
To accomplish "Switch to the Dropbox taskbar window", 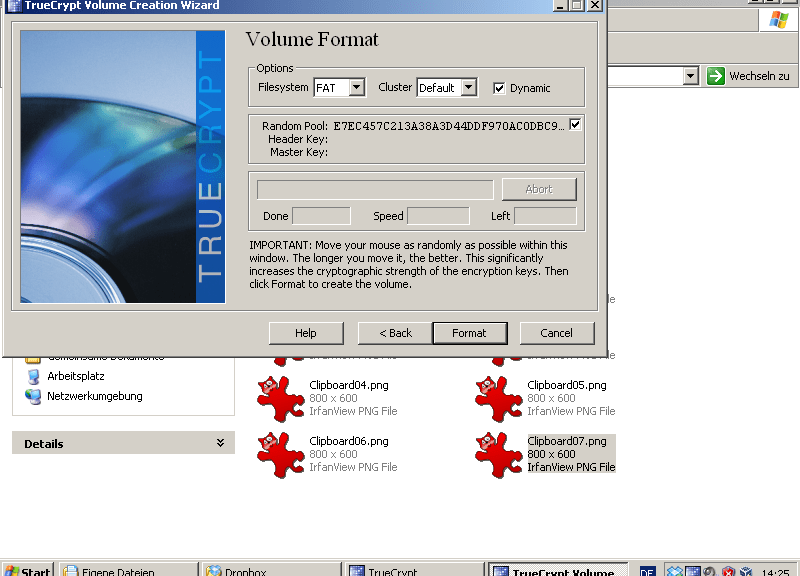I will tap(271, 570).
